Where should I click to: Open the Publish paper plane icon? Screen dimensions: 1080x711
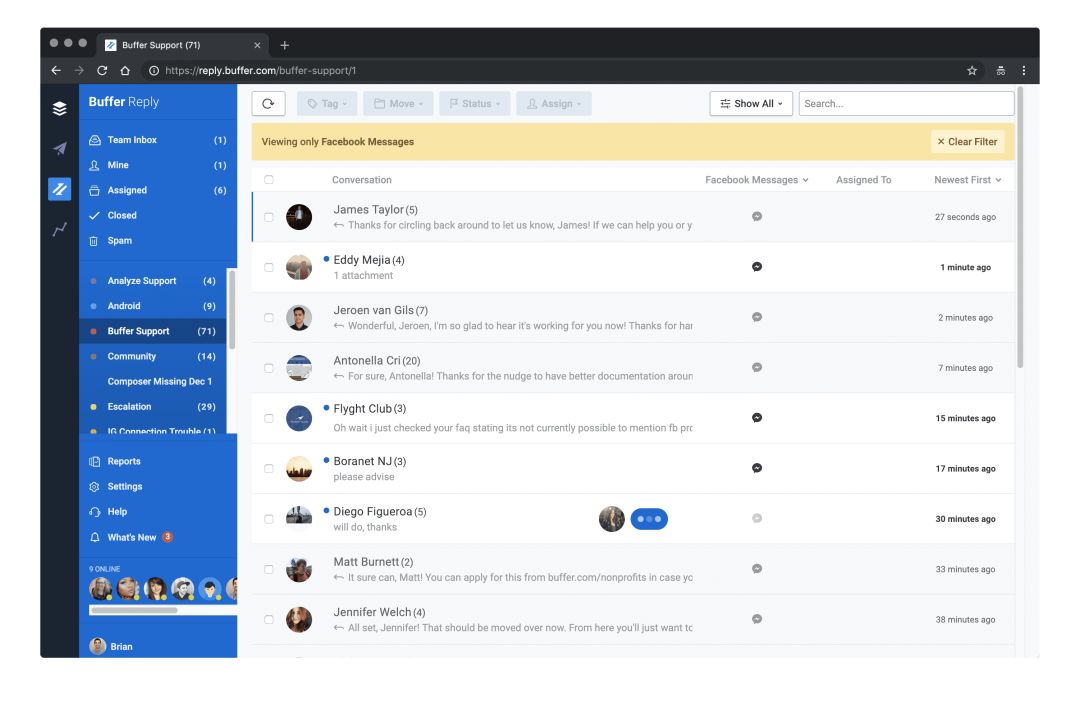pos(60,149)
